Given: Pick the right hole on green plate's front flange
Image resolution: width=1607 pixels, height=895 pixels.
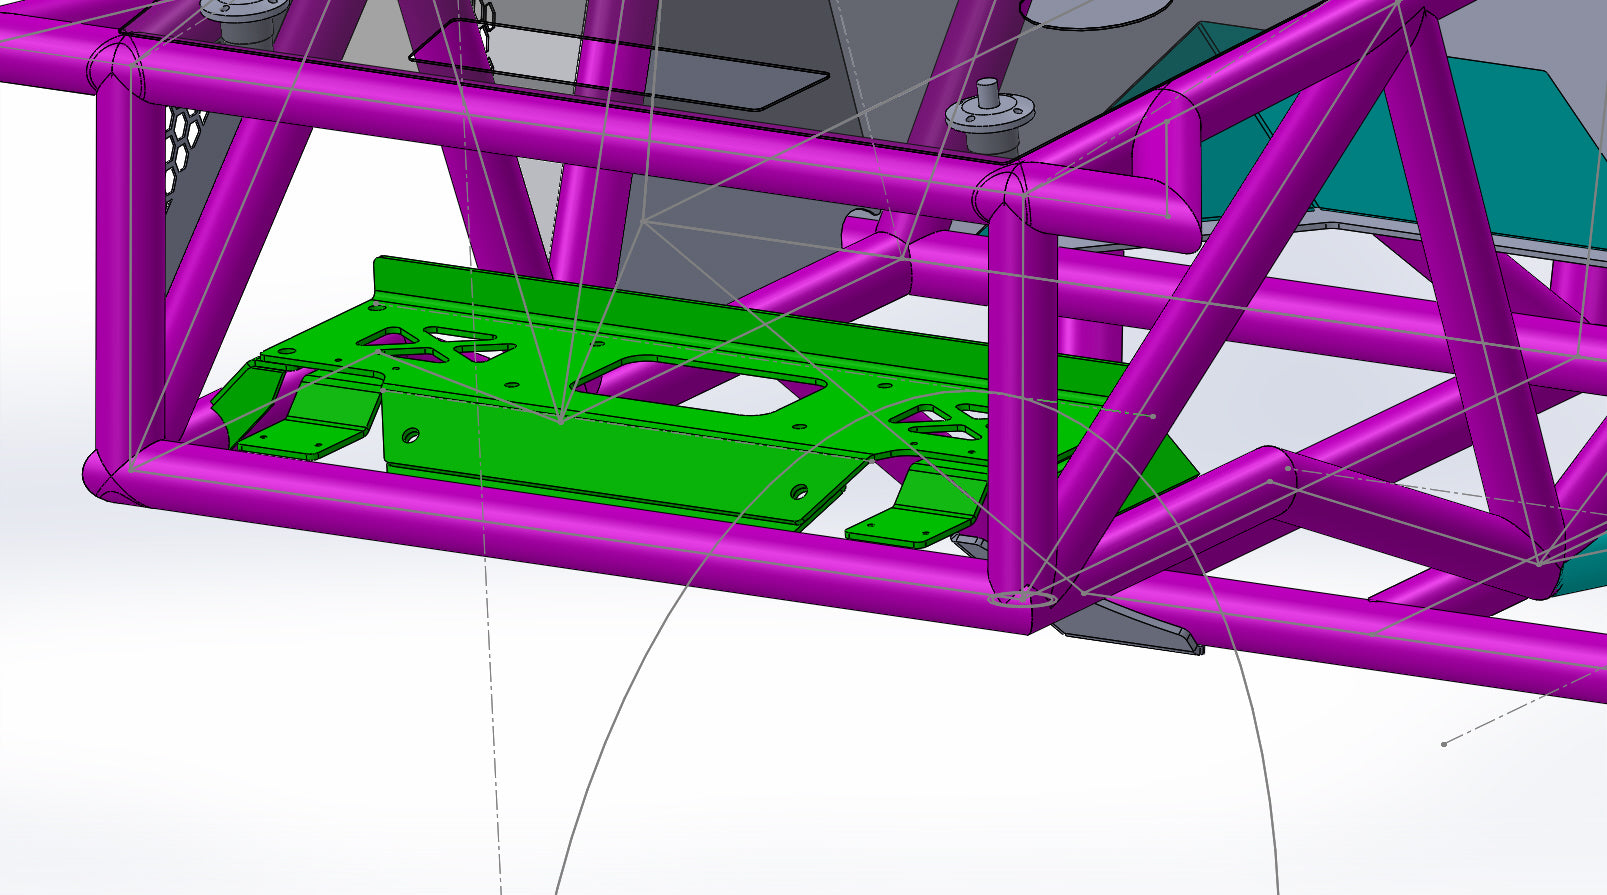Looking at the screenshot, I should pos(798,491).
